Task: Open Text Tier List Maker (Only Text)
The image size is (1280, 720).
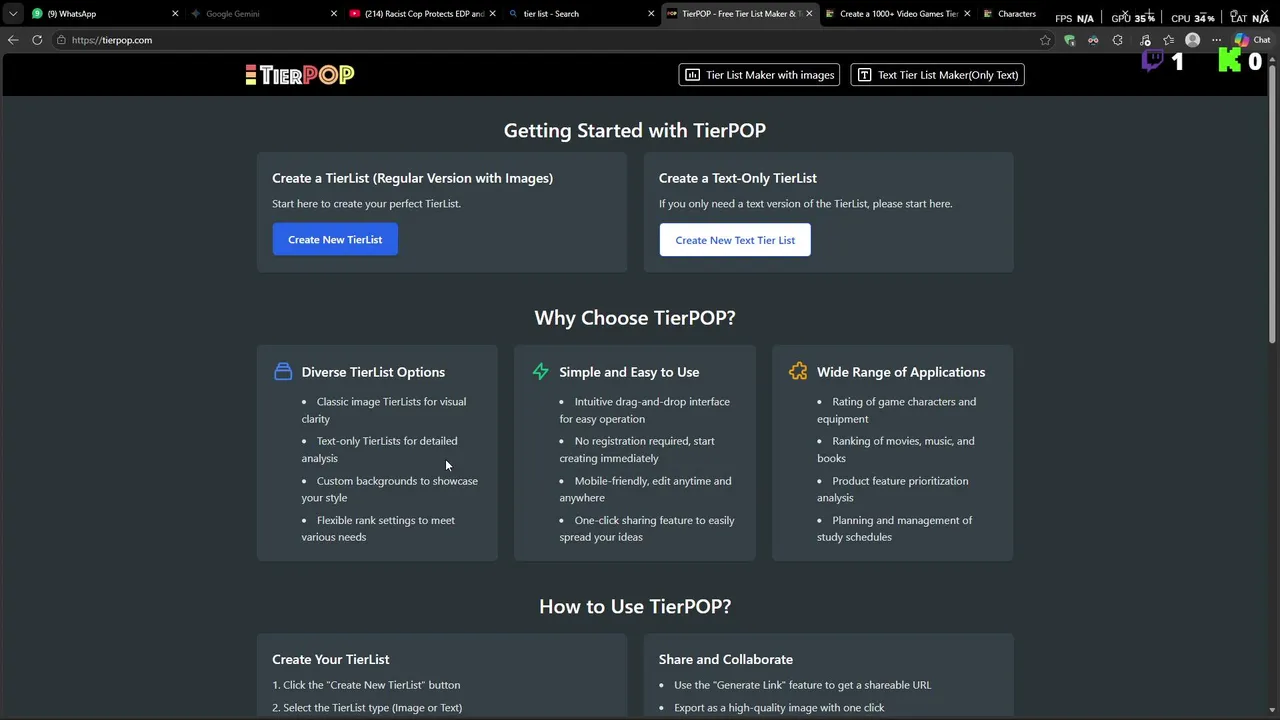Action: (x=937, y=75)
